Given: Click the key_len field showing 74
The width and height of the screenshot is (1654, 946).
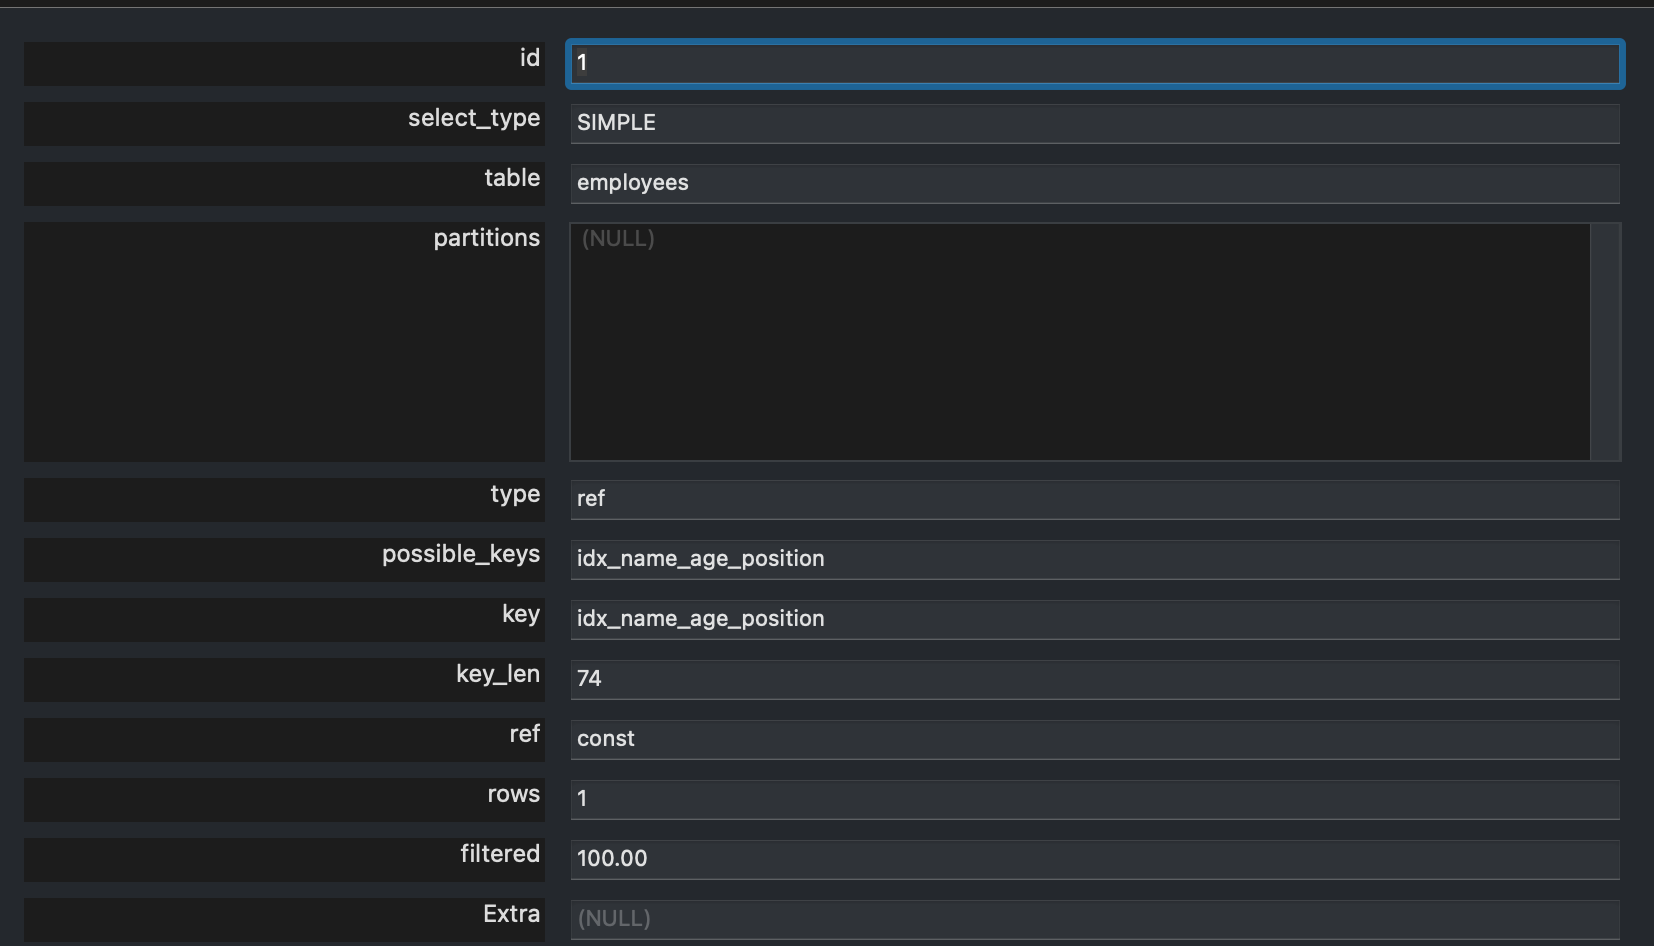Looking at the screenshot, I should 1094,679.
